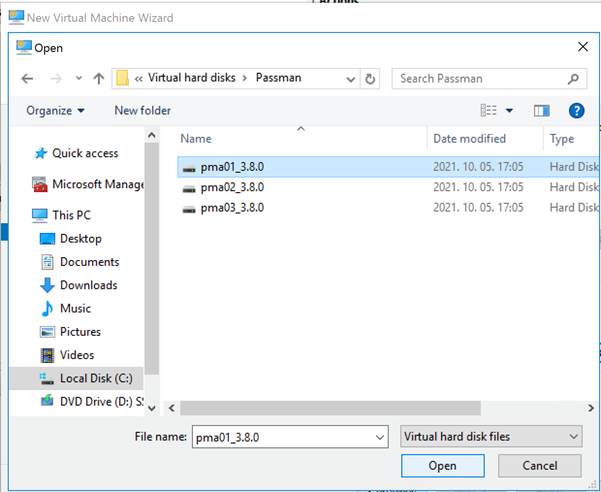Screen dimensions: 601x492
Task: Go up one folder level arrow
Action: (99, 79)
